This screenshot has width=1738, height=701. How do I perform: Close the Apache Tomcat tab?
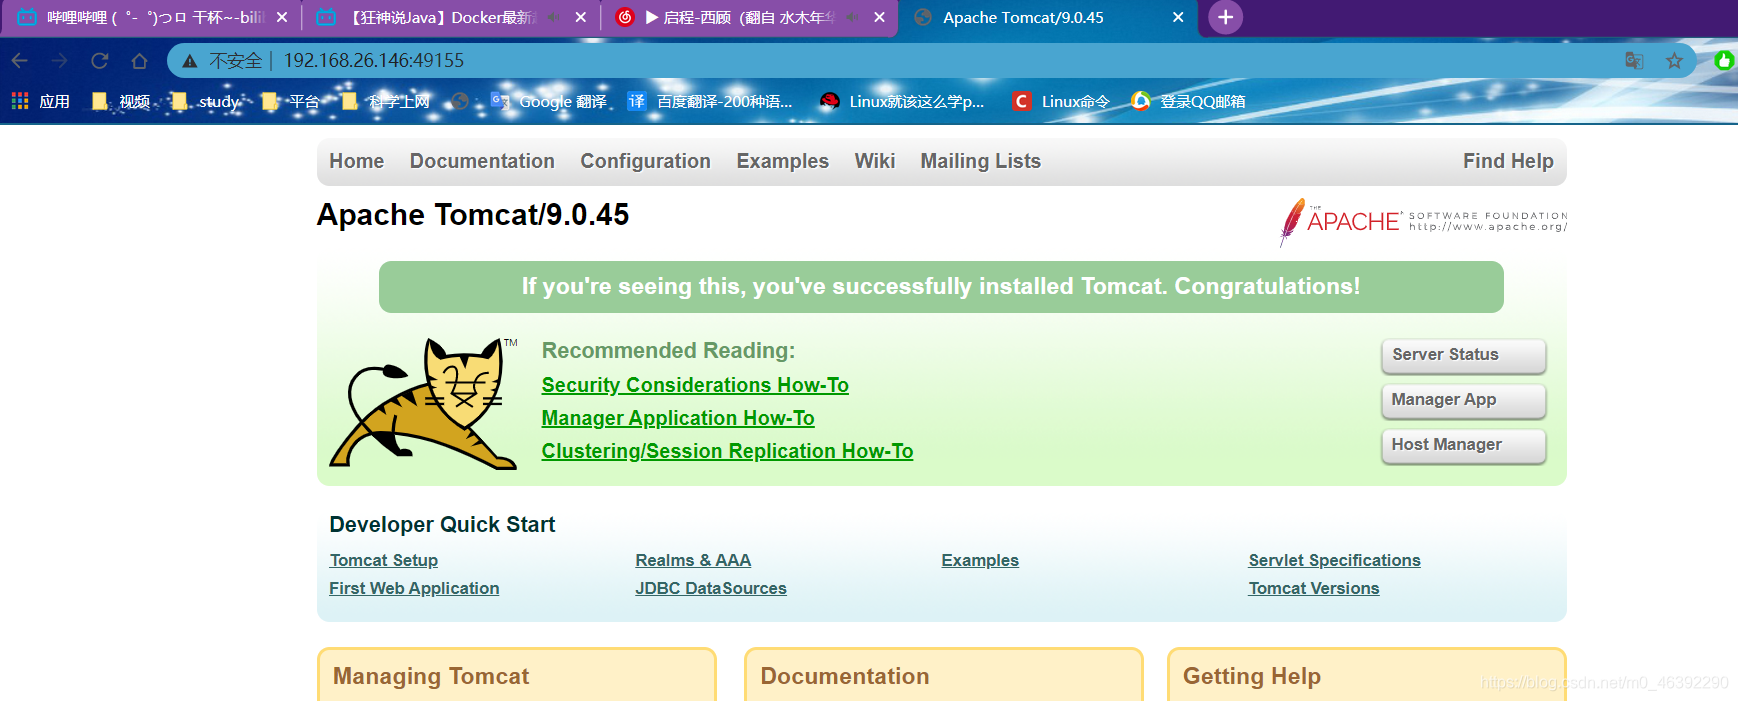coord(1178,17)
